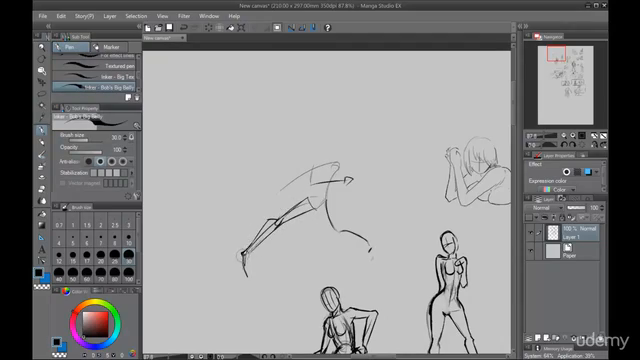Image resolution: width=640 pixels, height=360 pixels.
Task: Open the Layer menu
Action: [x=110, y=16]
